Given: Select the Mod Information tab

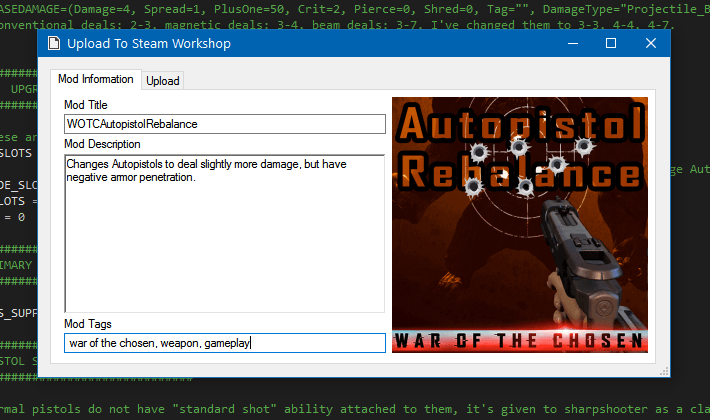Looking at the screenshot, I should [x=96, y=79].
